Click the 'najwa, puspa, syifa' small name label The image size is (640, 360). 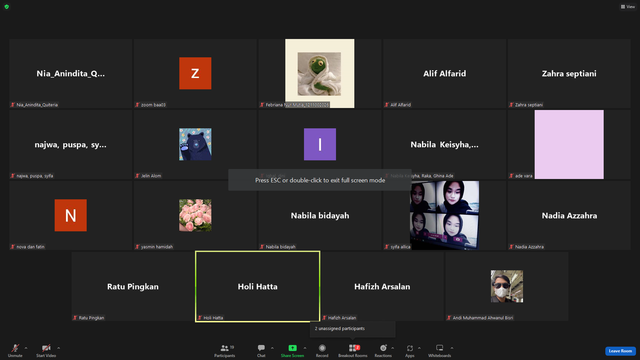35,176
